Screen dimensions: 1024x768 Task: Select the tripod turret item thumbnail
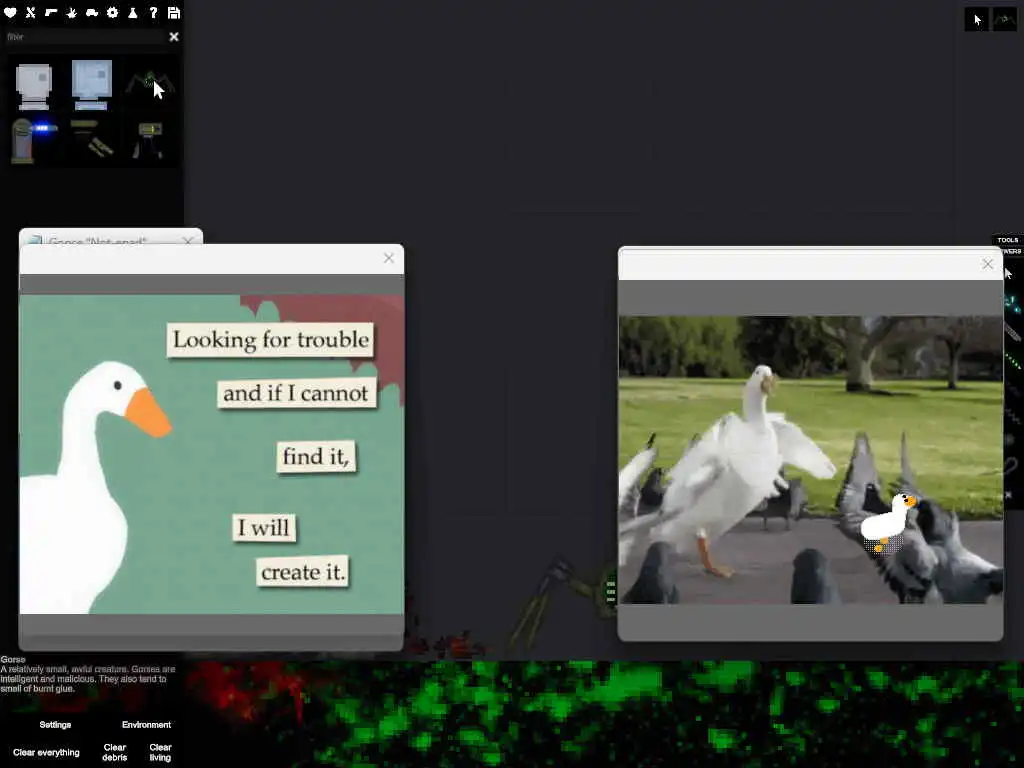click(149, 140)
